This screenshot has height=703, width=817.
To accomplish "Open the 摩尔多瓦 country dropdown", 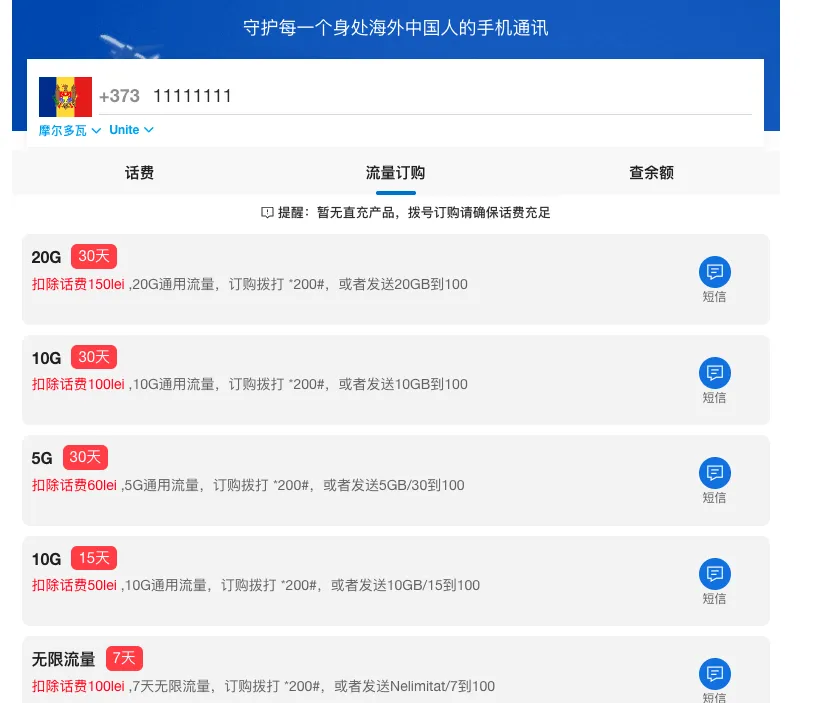I will [x=69, y=130].
